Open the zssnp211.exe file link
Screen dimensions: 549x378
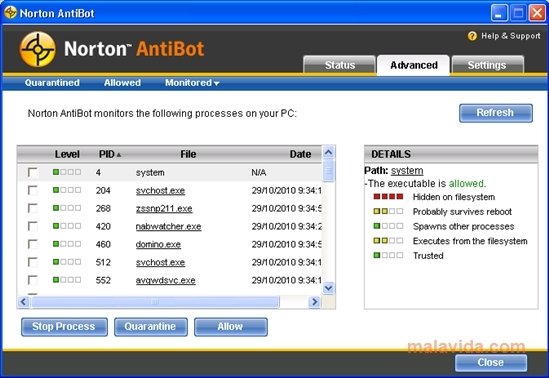pyautogui.click(x=164, y=209)
